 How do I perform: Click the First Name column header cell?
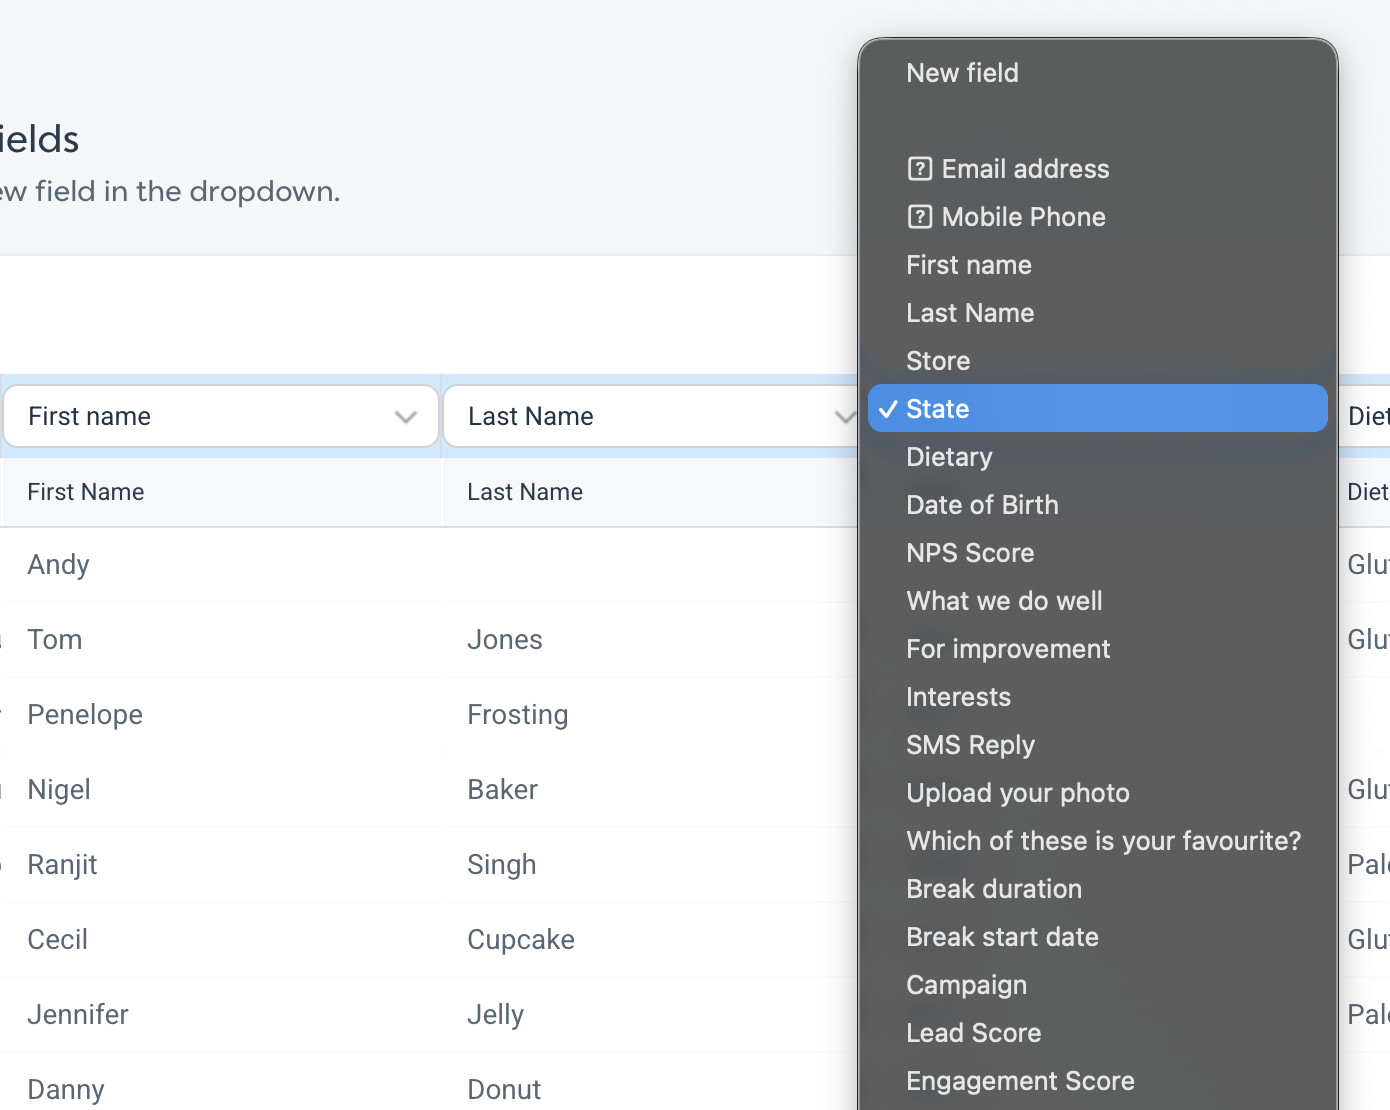[x=221, y=492]
